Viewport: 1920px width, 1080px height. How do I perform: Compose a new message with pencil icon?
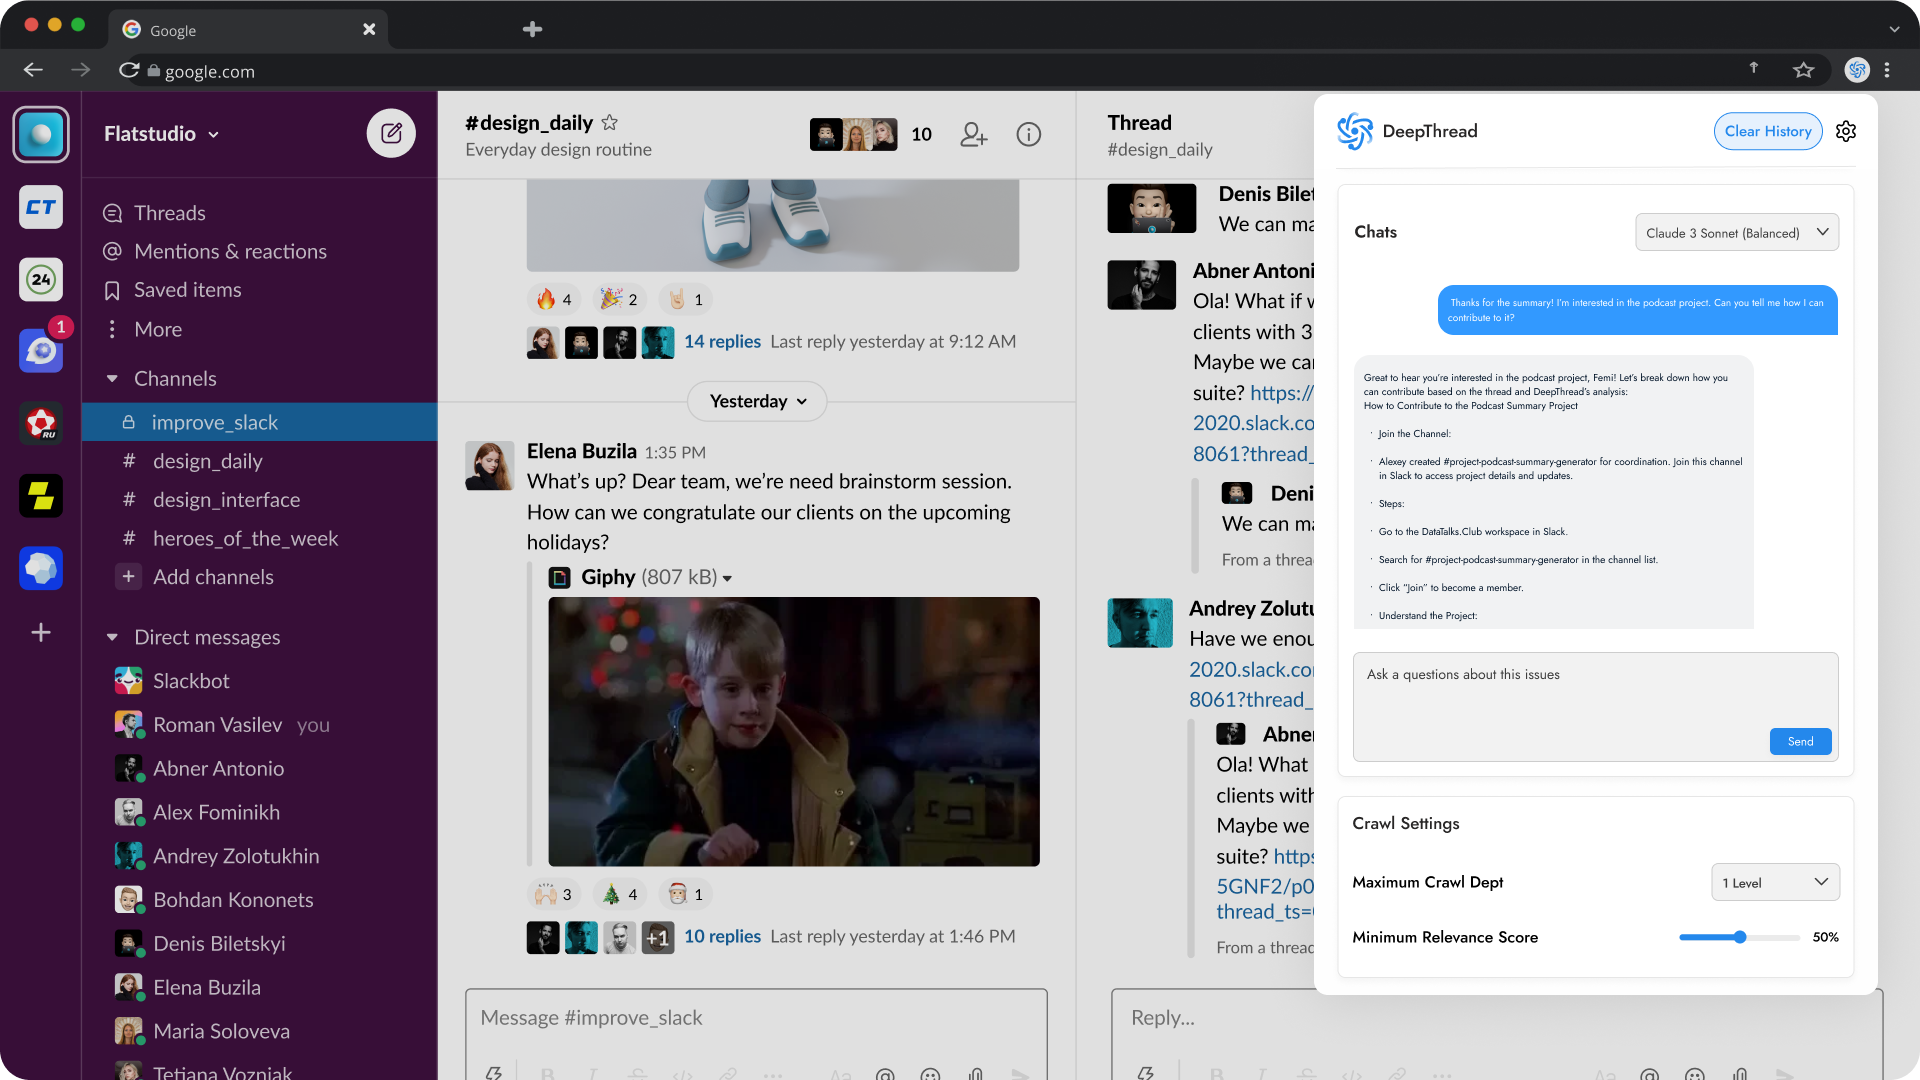click(391, 133)
